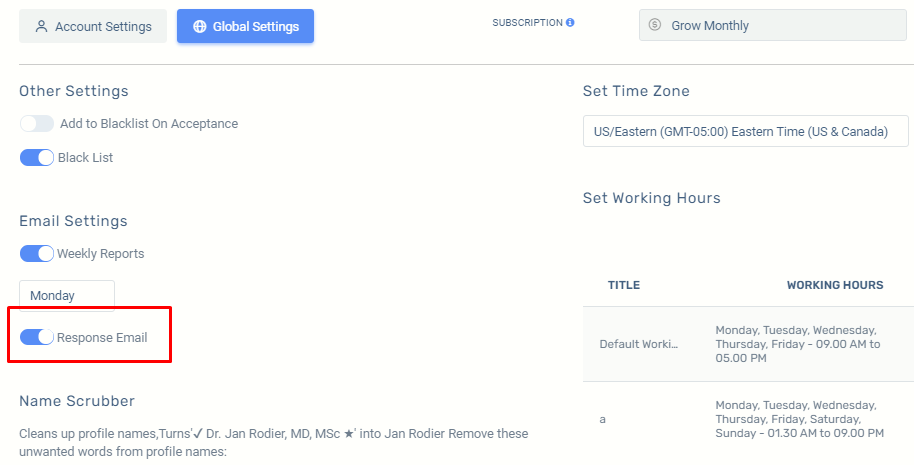Turn off the Black List toggle

click(x=37, y=157)
